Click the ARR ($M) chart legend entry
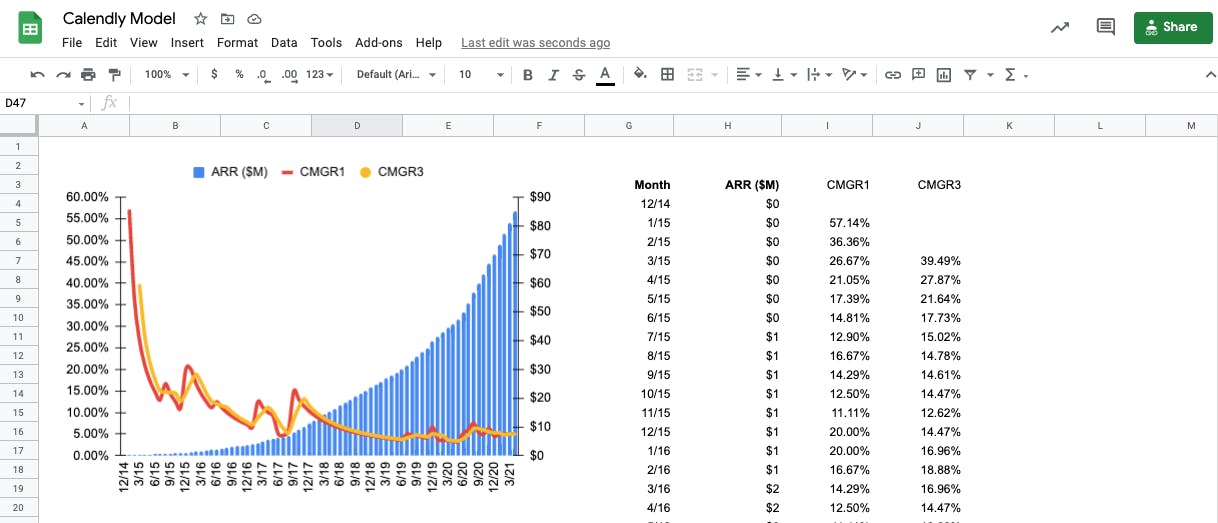 point(231,172)
